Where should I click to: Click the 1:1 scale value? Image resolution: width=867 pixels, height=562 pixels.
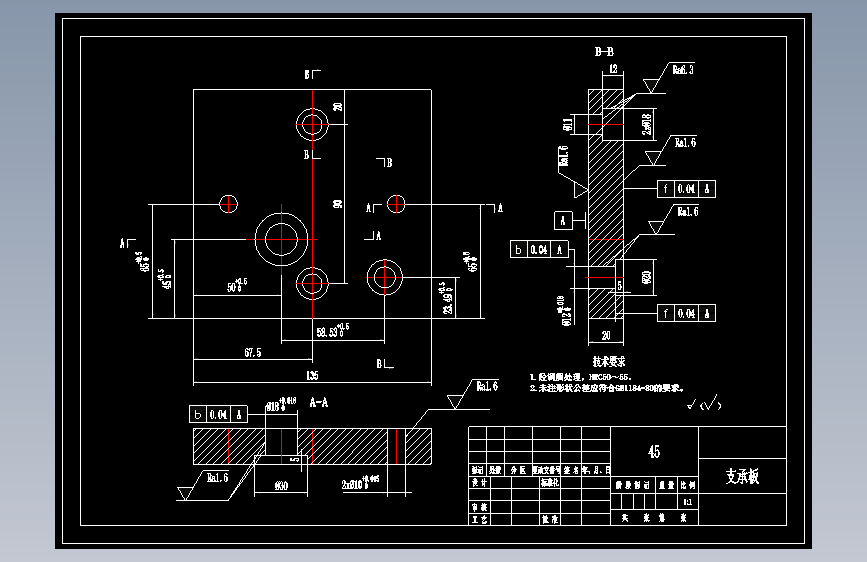[687, 502]
